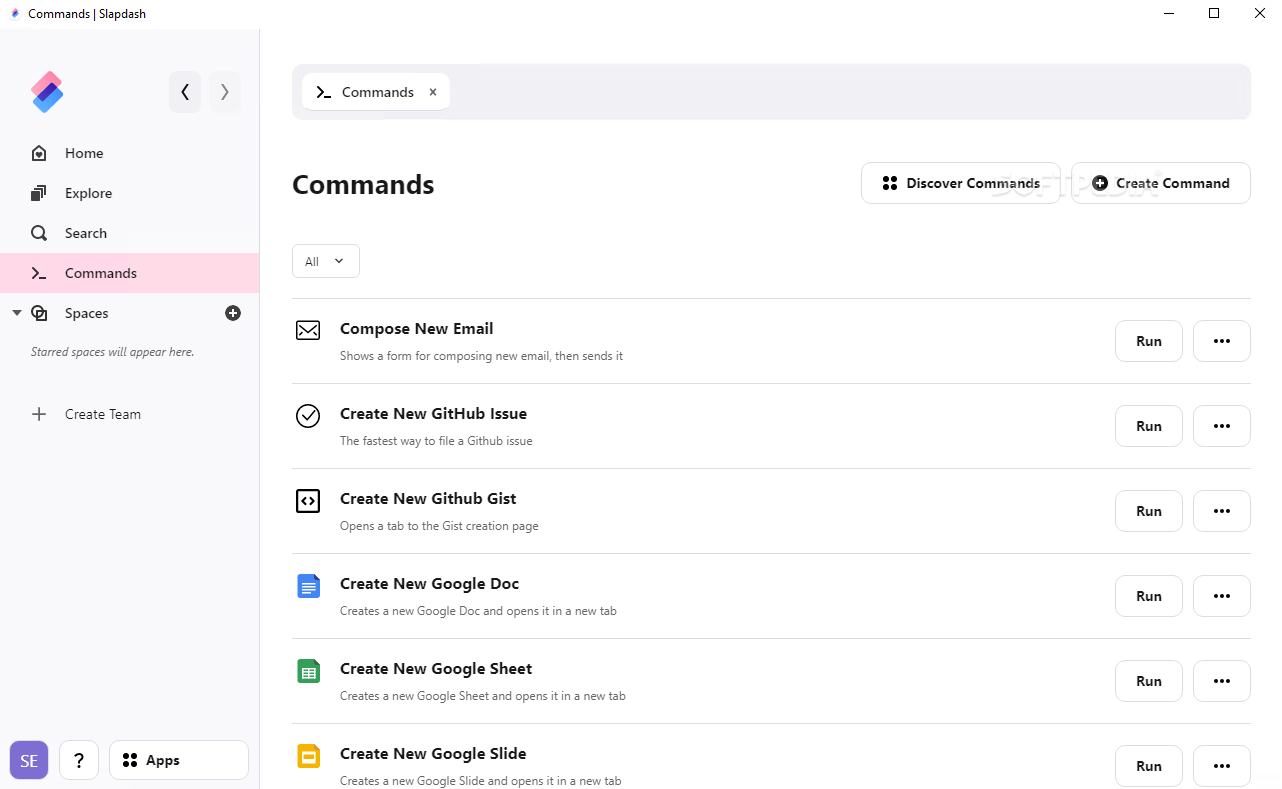Add a new space with the plus icon
This screenshot has height=789, width=1282.
[233, 313]
